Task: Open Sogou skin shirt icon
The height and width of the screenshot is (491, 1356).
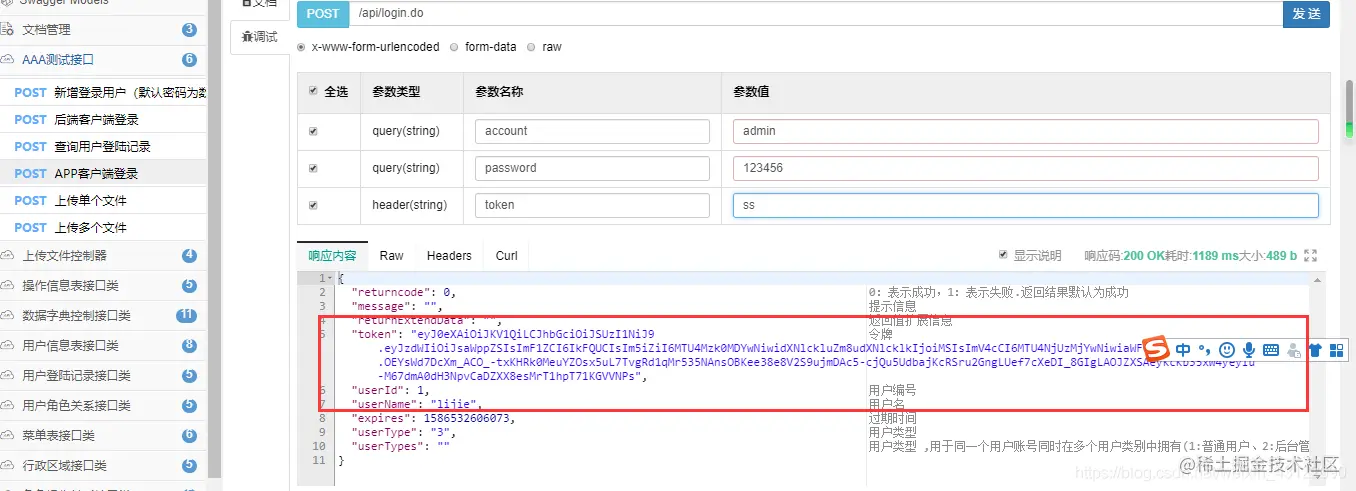Action: [x=1314, y=350]
